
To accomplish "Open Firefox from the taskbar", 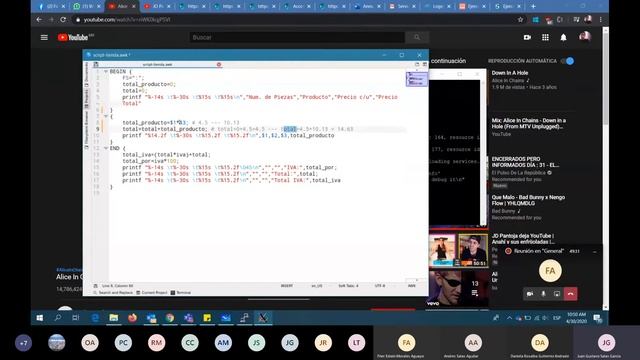I will coord(132,318).
